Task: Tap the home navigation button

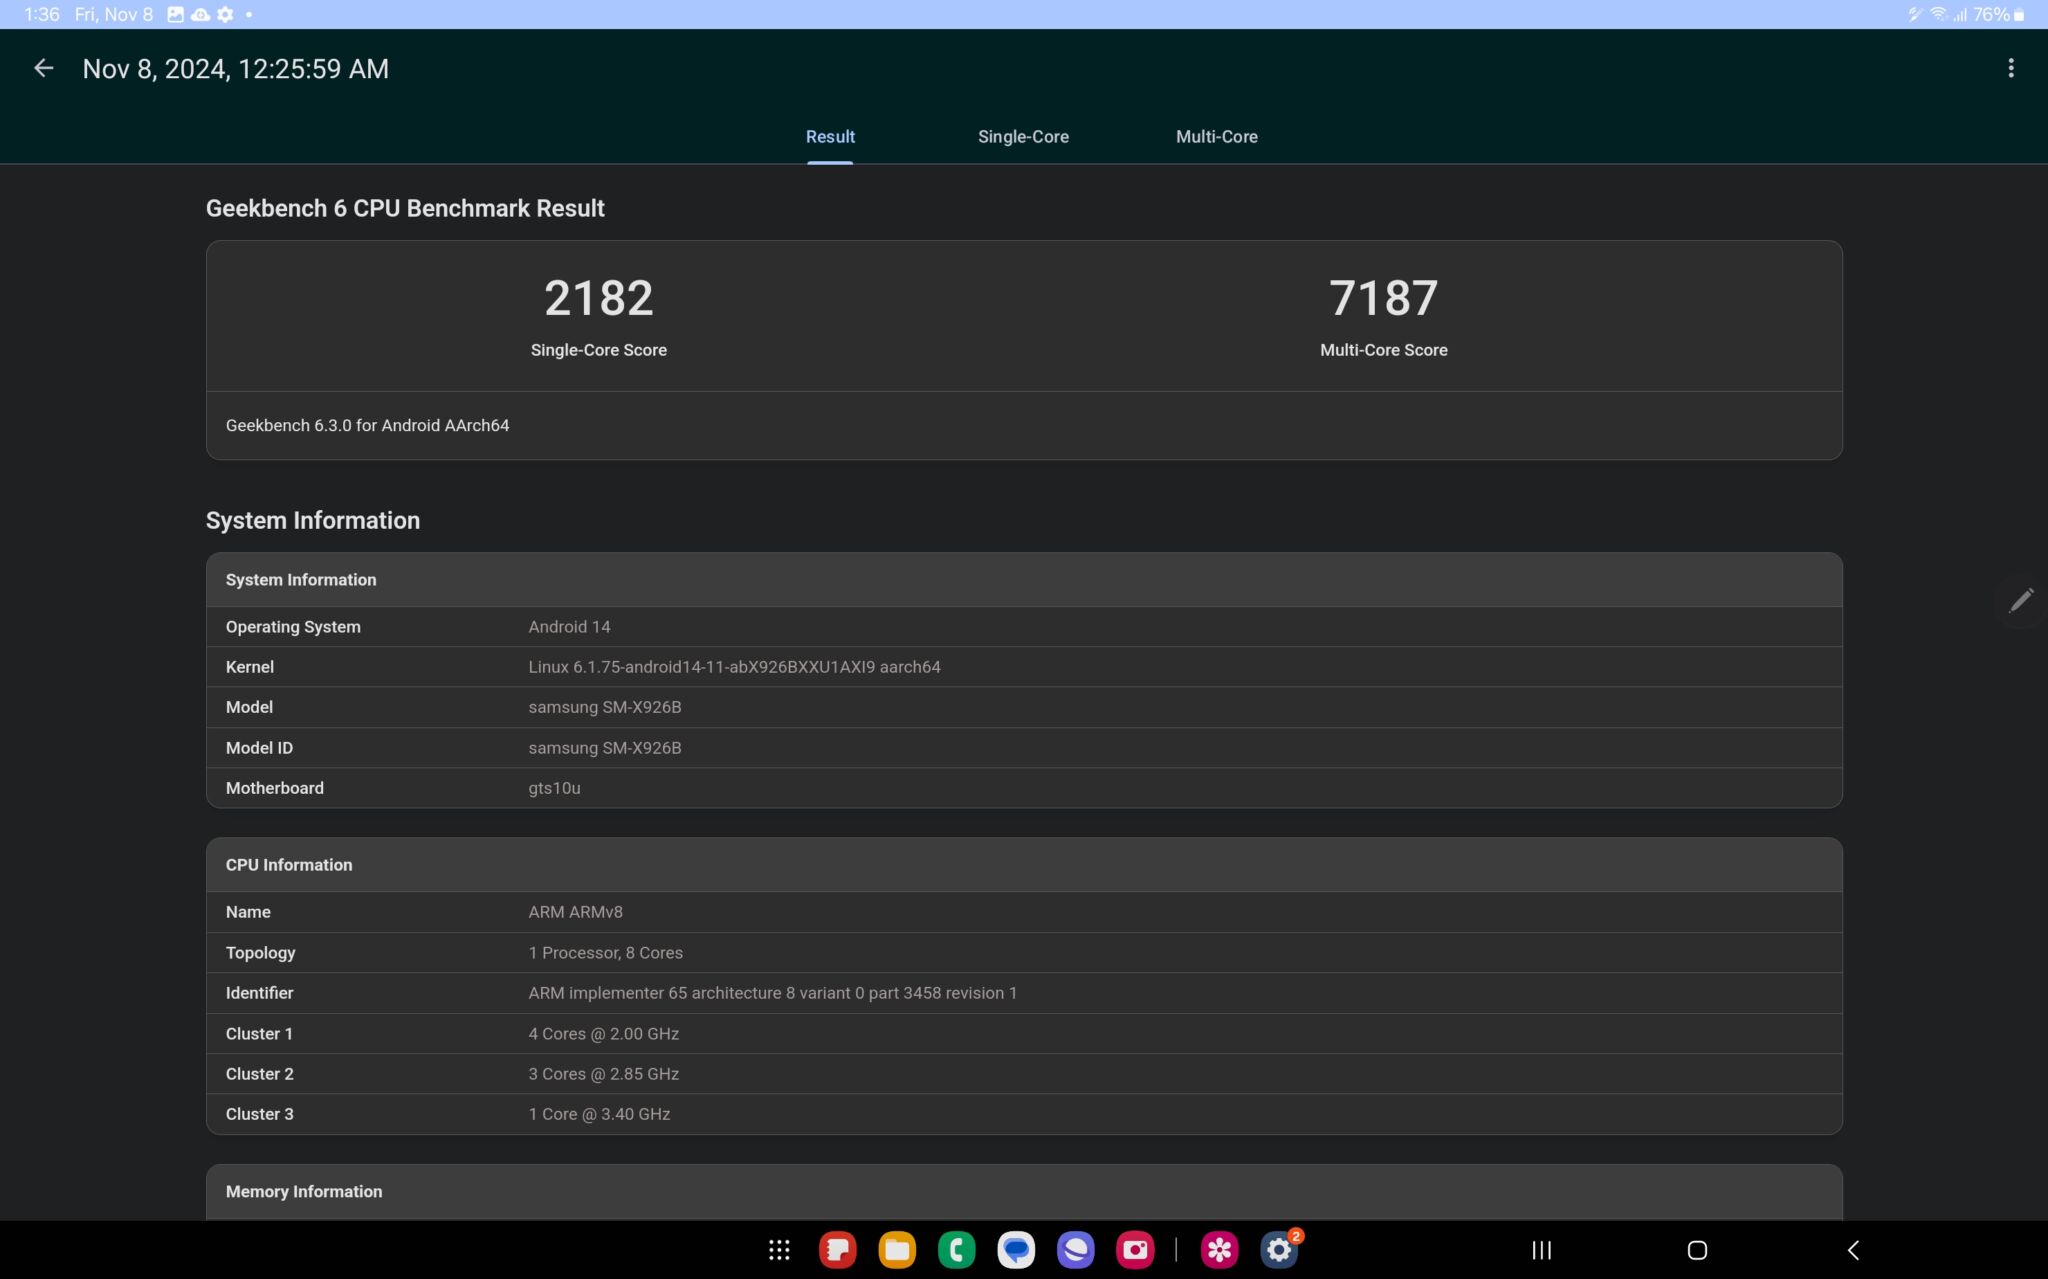Action: tap(1697, 1250)
